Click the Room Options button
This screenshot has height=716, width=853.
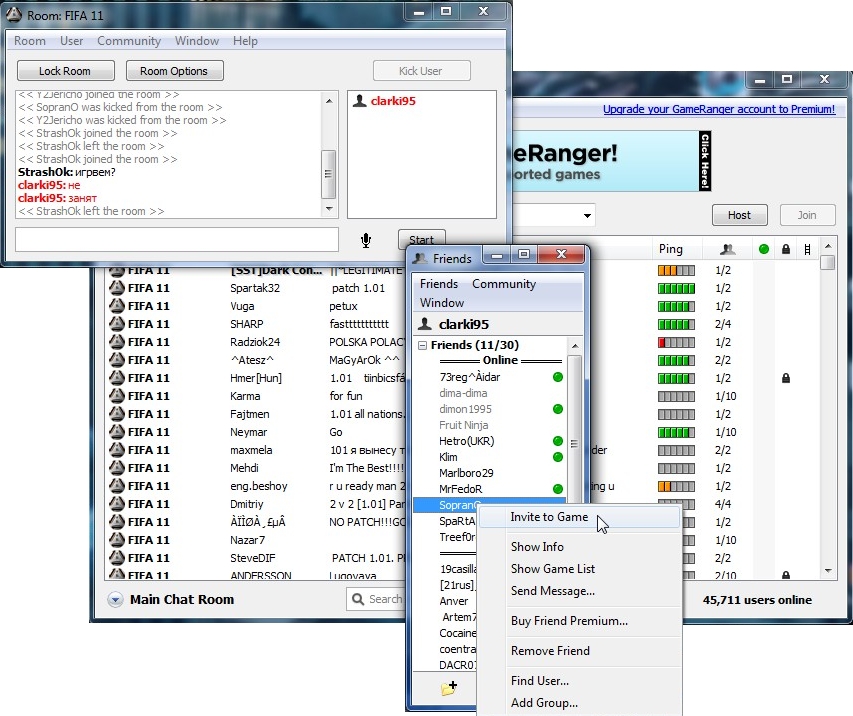coord(175,71)
